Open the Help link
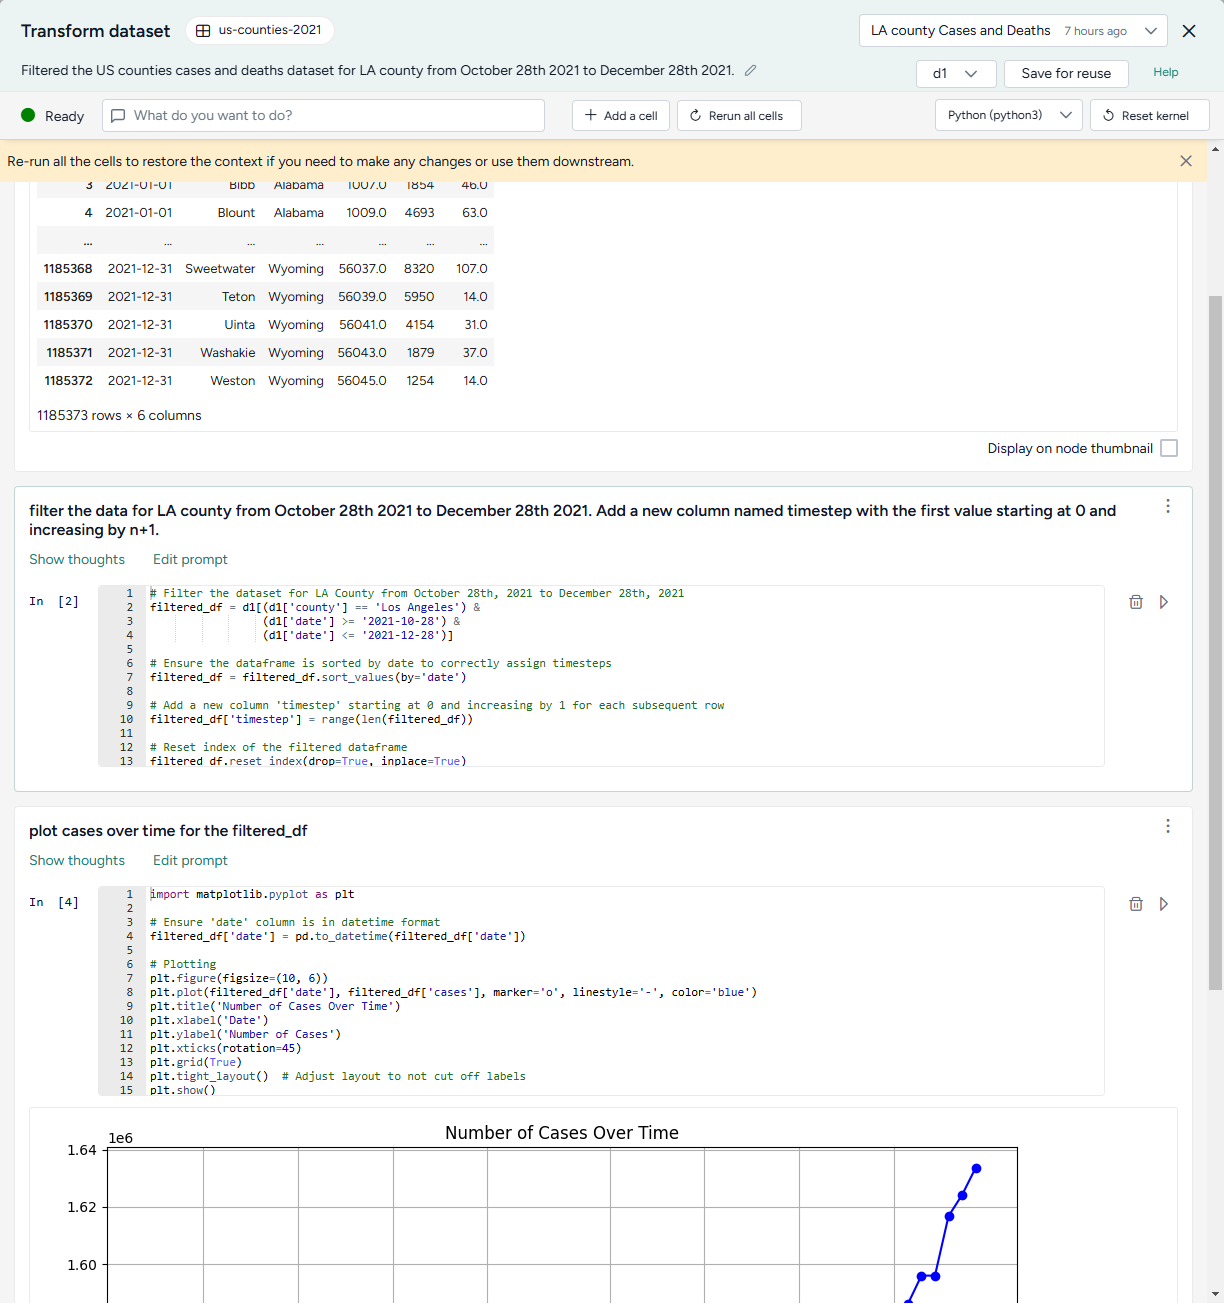Screen dimensions: 1224x1304 (1165, 72)
